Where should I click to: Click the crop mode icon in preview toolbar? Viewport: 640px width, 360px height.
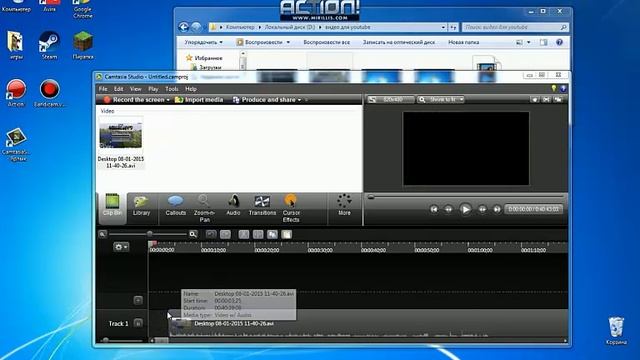[546, 100]
